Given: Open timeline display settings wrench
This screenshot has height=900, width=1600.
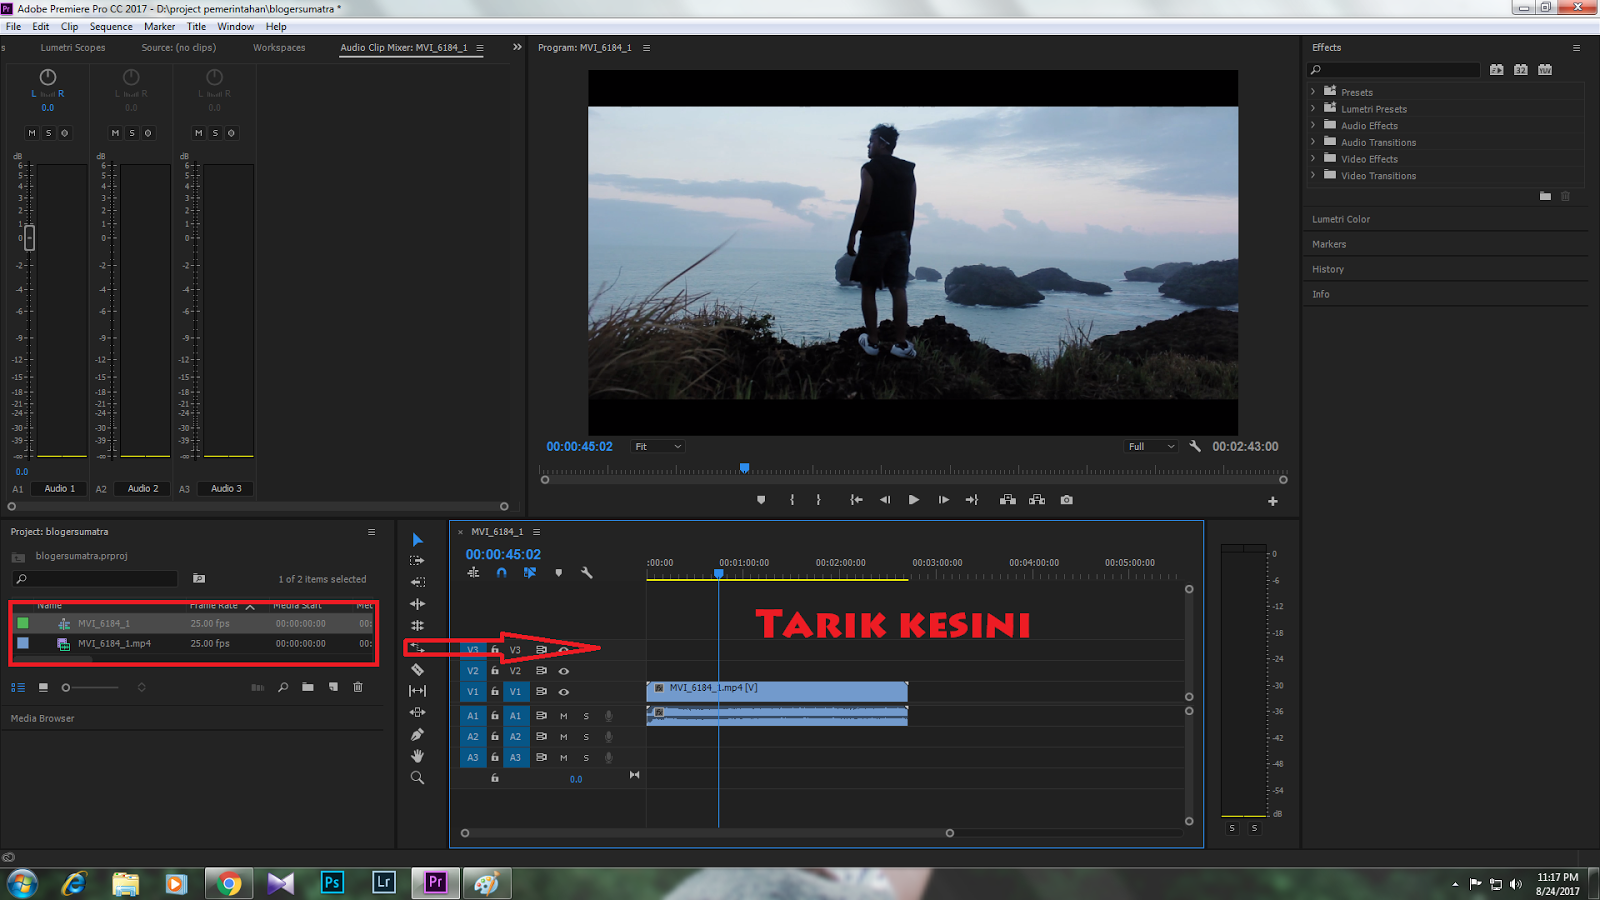Looking at the screenshot, I should point(587,573).
